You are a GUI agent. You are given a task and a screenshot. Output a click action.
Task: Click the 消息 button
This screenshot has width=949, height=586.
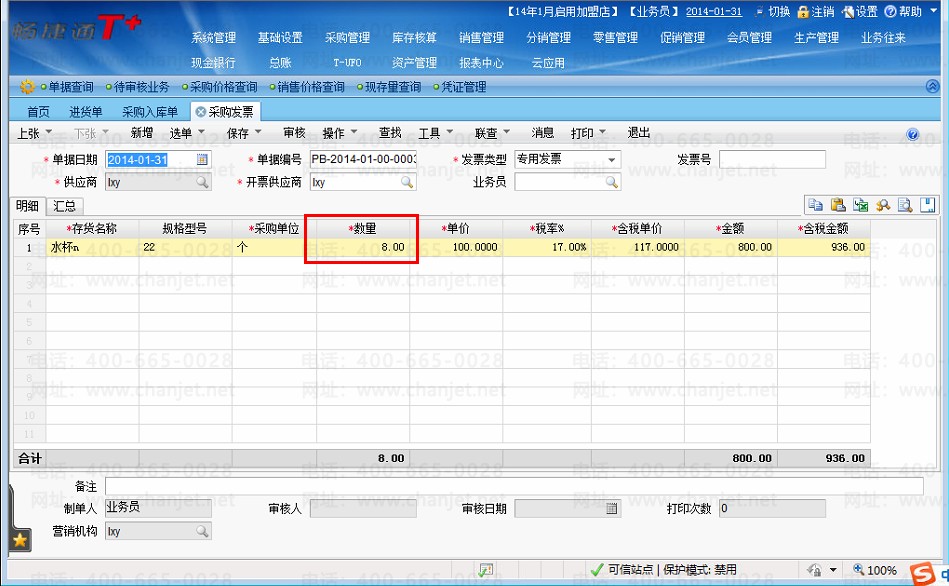(542, 133)
